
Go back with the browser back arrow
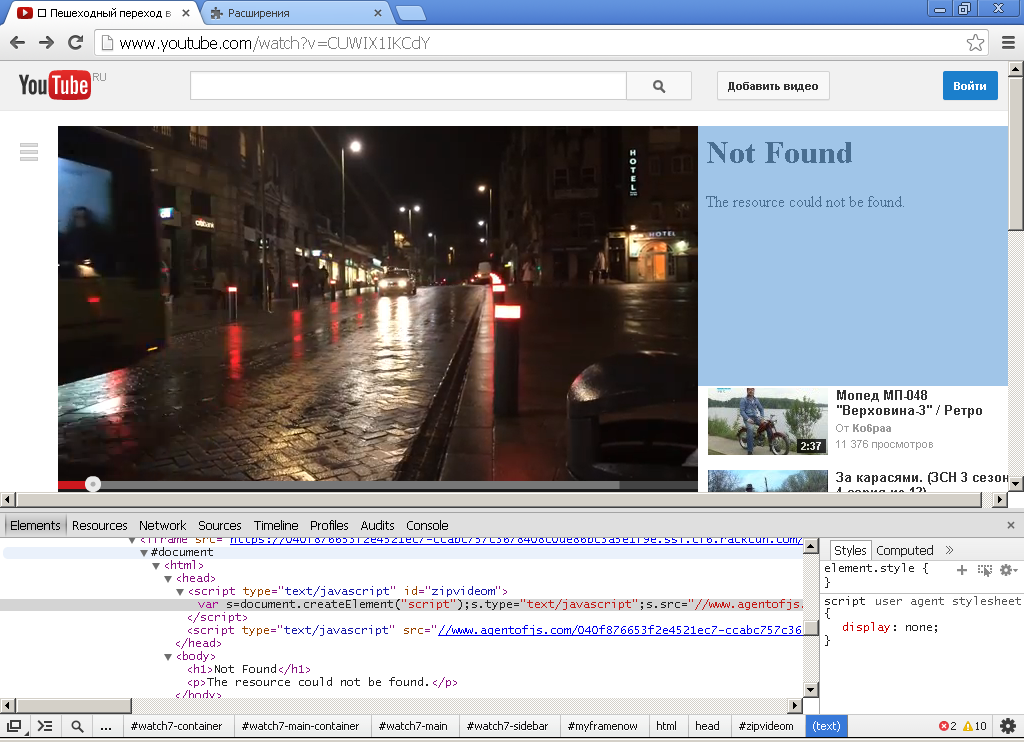[x=18, y=43]
